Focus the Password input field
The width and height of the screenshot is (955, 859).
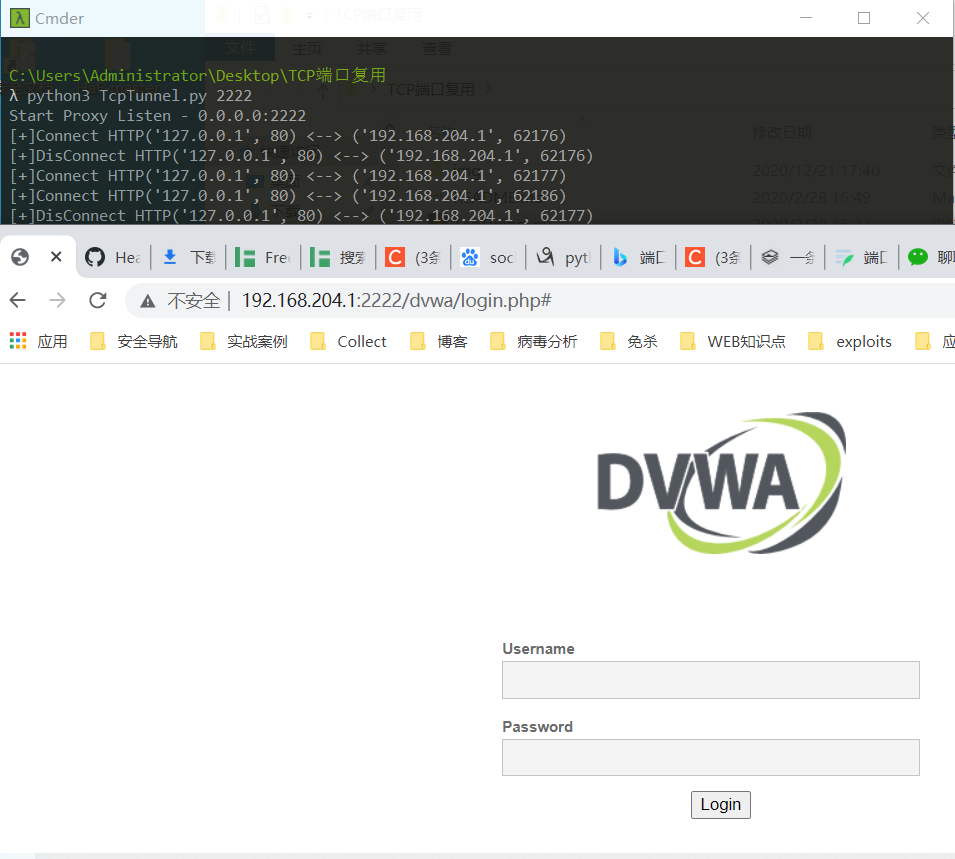pos(711,757)
